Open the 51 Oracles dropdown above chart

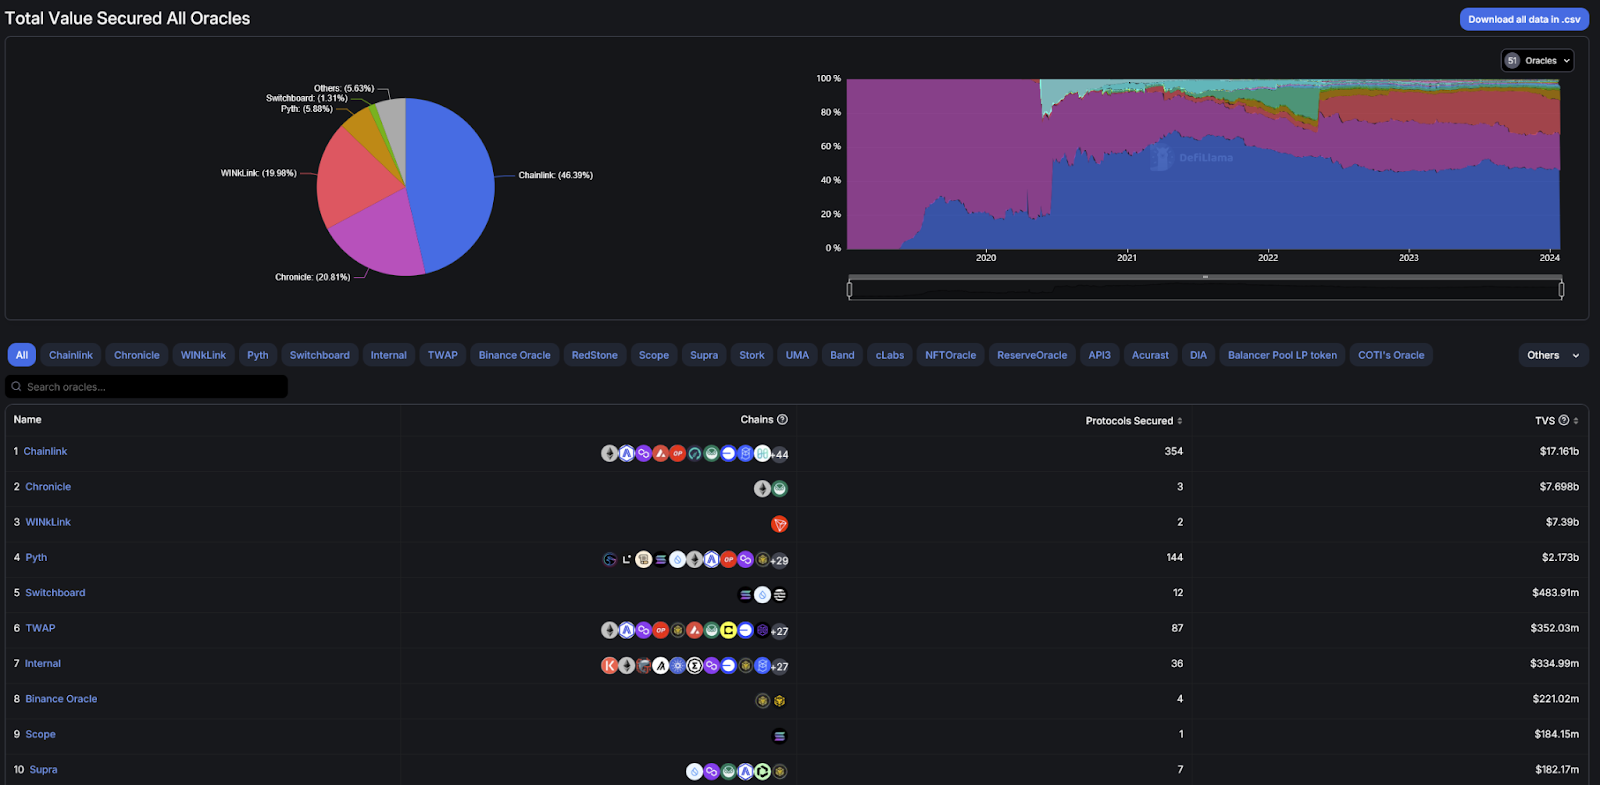point(1537,61)
